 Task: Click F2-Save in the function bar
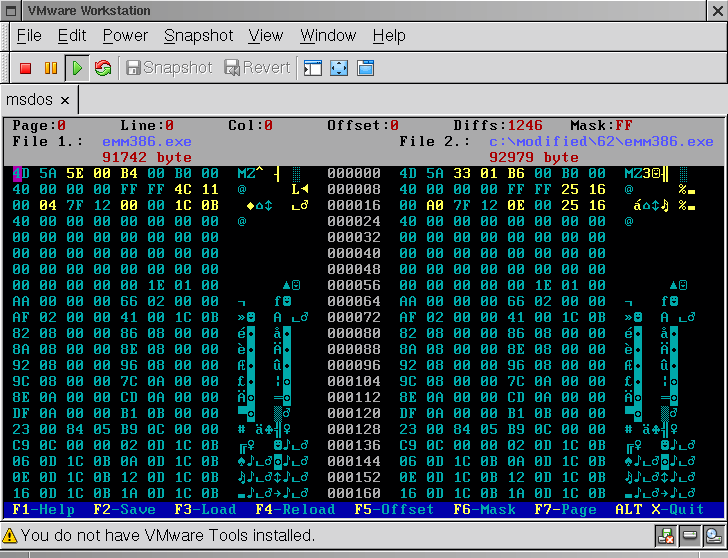(124, 509)
